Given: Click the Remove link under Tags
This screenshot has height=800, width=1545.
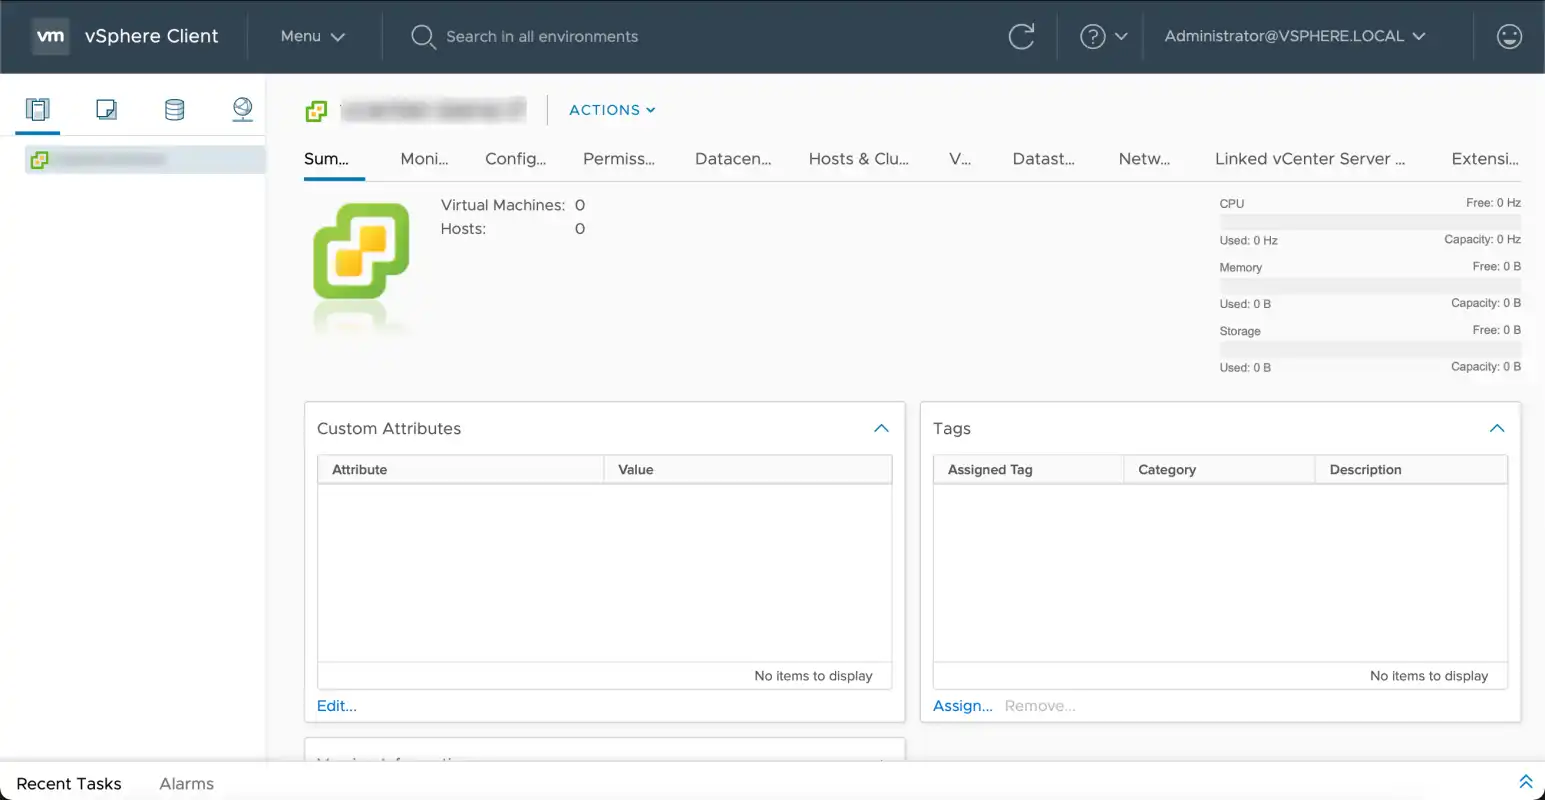Looking at the screenshot, I should point(1040,706).
